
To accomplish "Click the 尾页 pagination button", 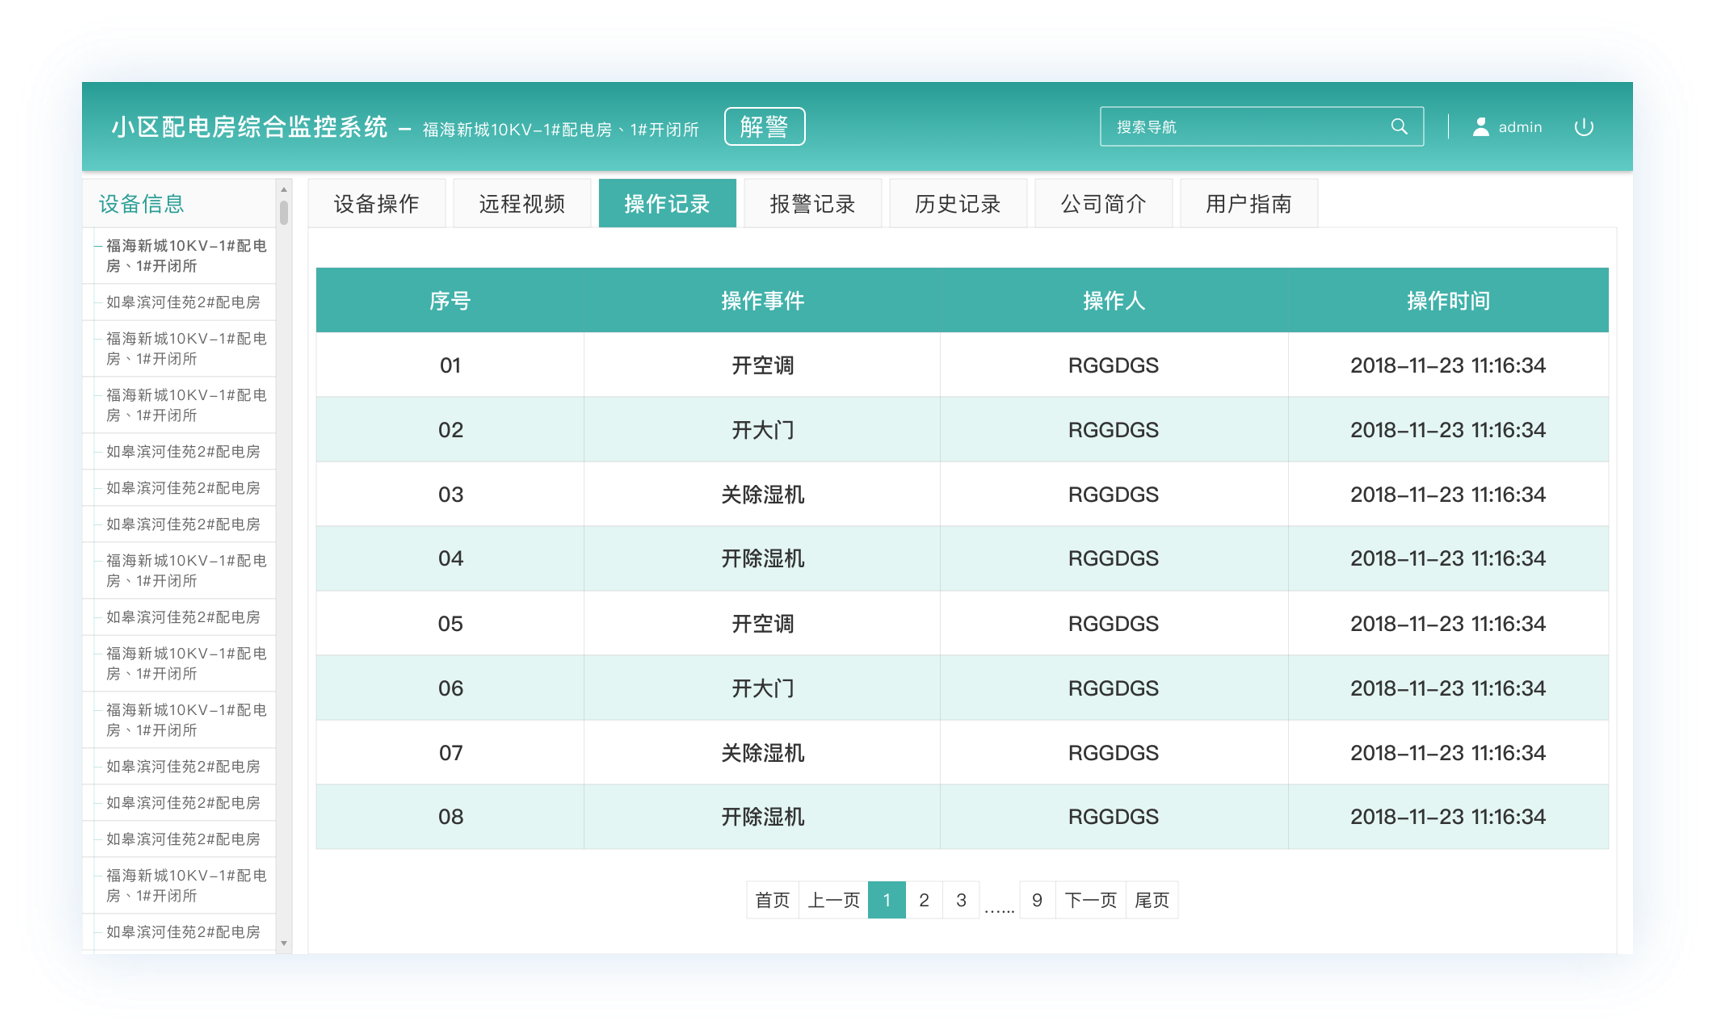I will coord(1152,900).
